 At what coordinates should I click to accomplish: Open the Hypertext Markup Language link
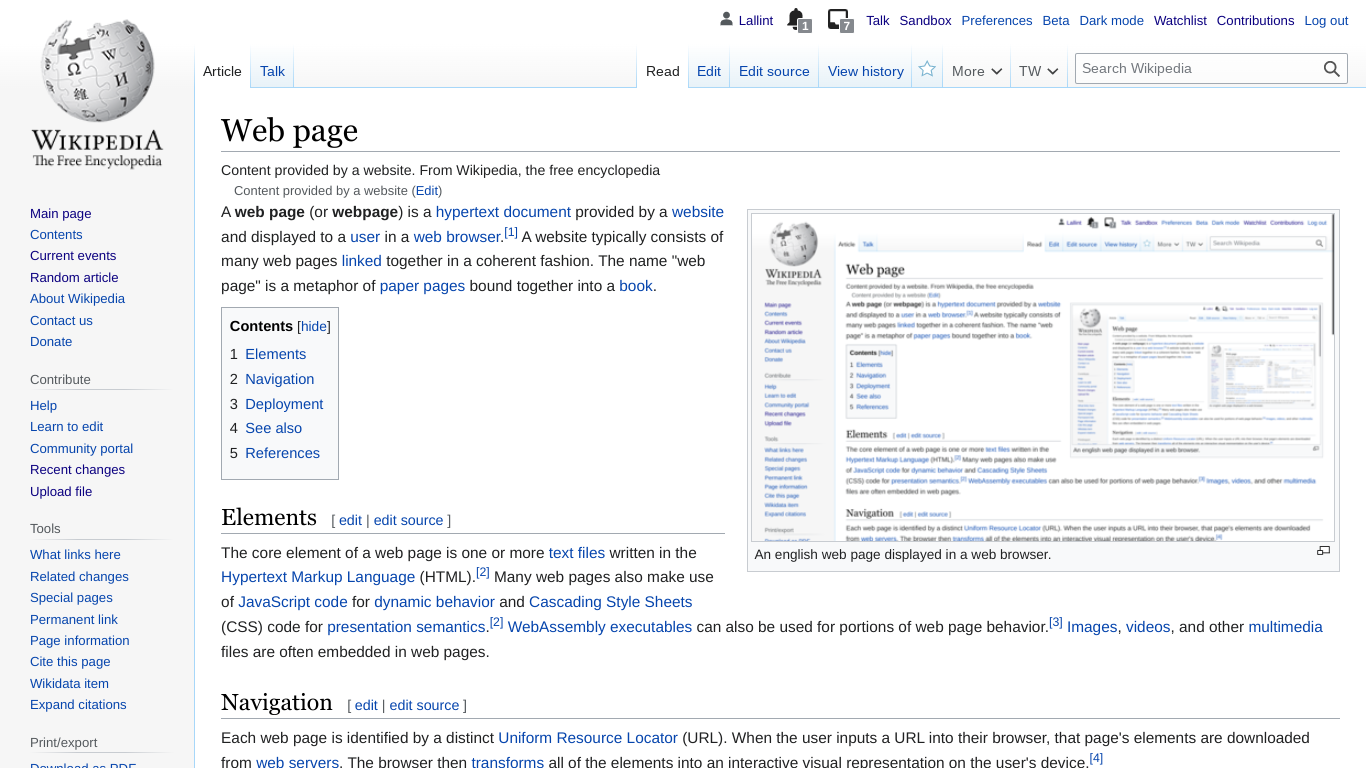tap(318, 577)
